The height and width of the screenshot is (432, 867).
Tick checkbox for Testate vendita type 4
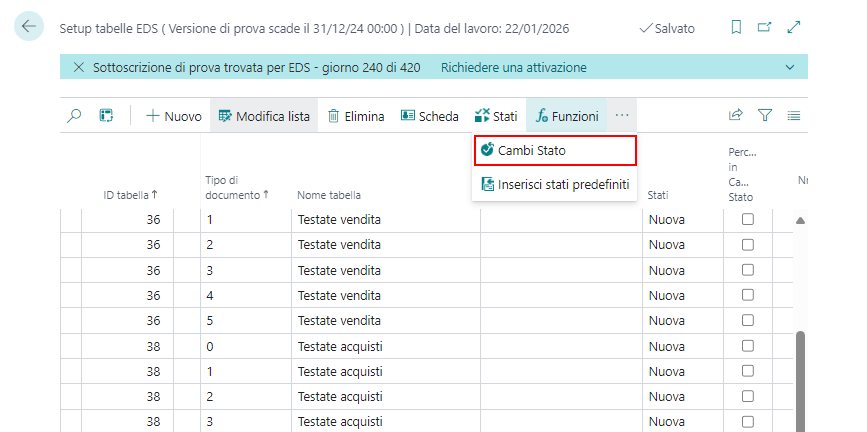748,295
